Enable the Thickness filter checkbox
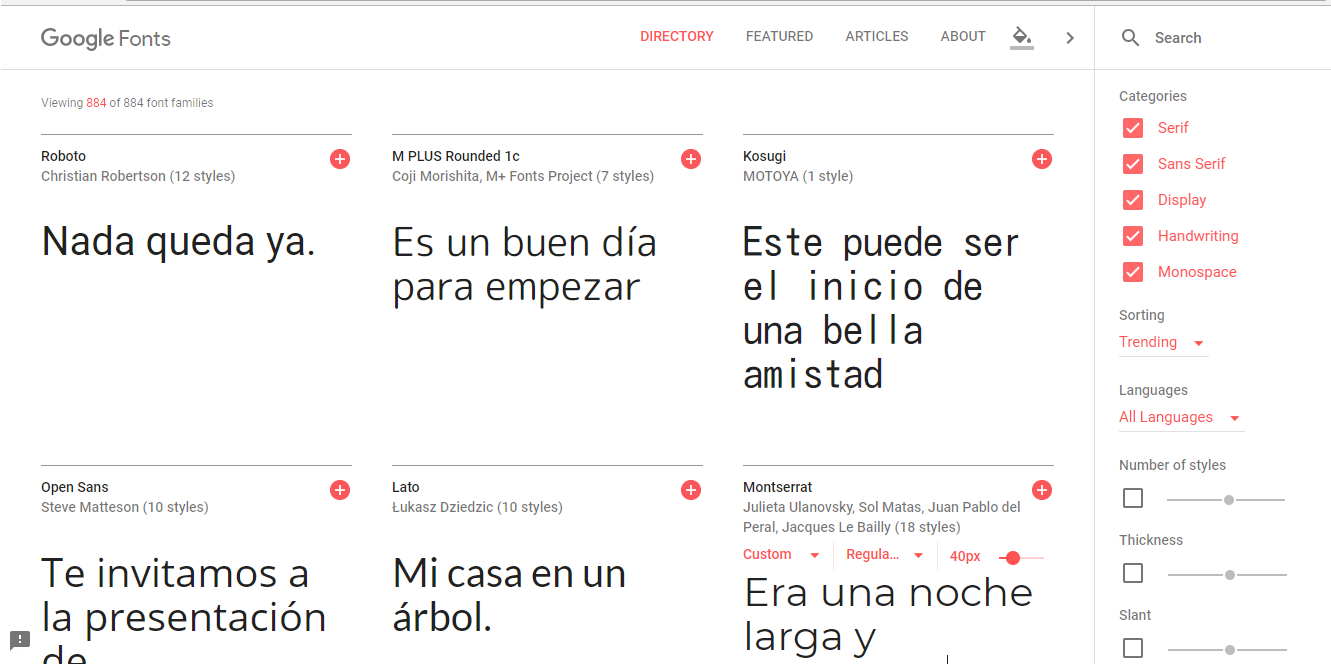 tap(1133, 573)
